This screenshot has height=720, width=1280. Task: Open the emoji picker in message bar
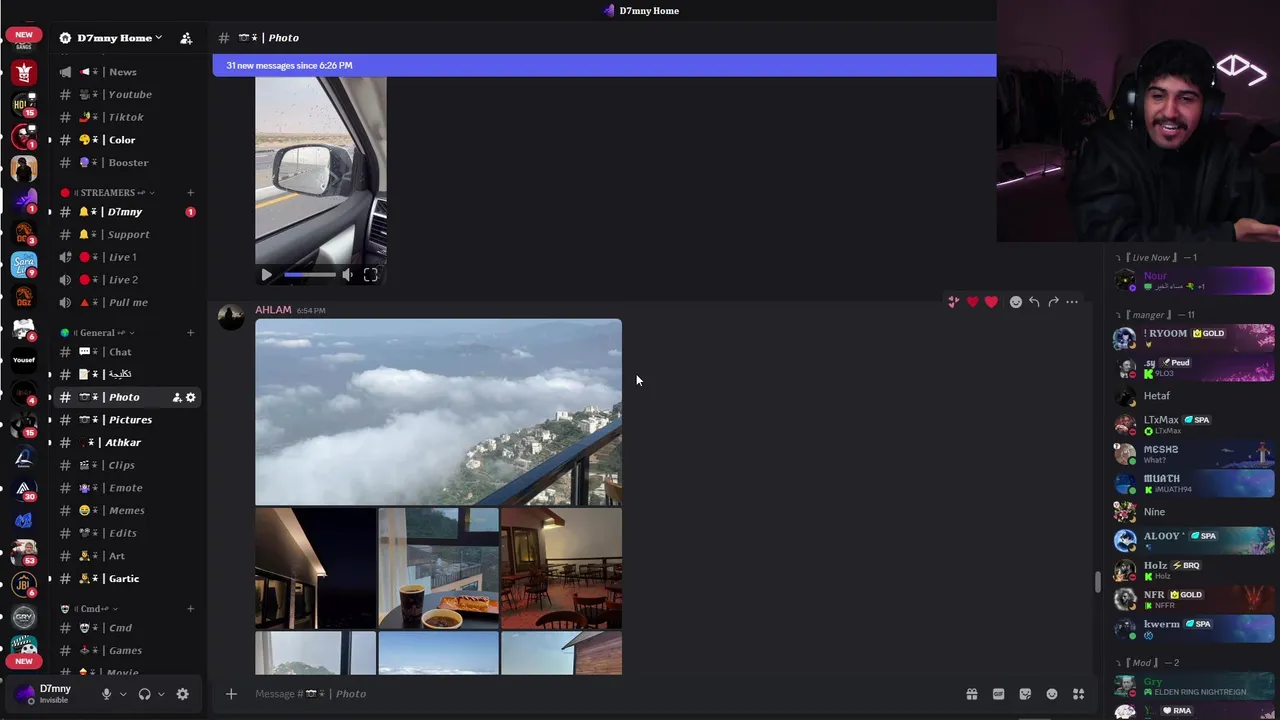pos(1051,694)
